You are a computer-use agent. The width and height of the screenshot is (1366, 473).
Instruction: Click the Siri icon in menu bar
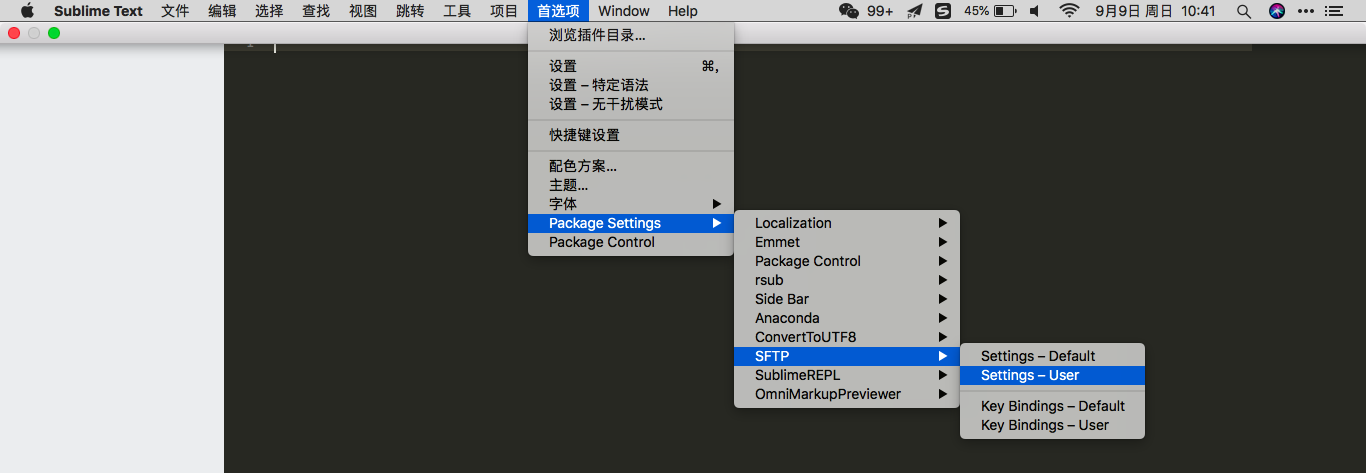click(x=1276, y=11)
